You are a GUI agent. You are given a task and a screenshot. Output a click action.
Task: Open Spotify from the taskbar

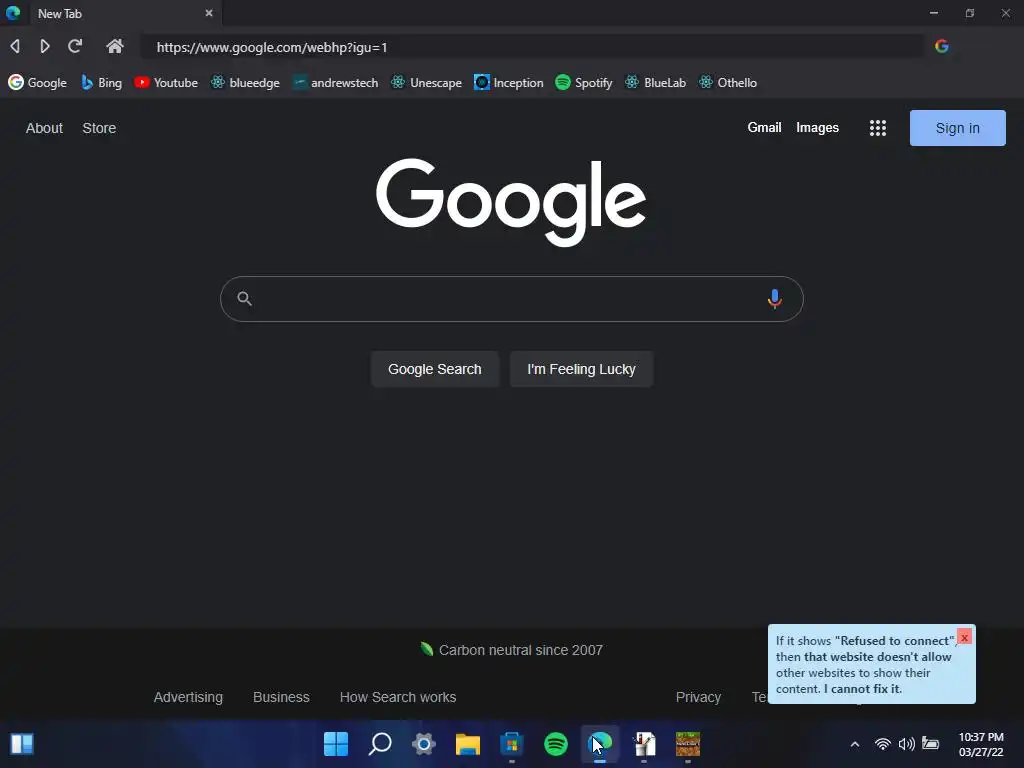coord(556,744)
